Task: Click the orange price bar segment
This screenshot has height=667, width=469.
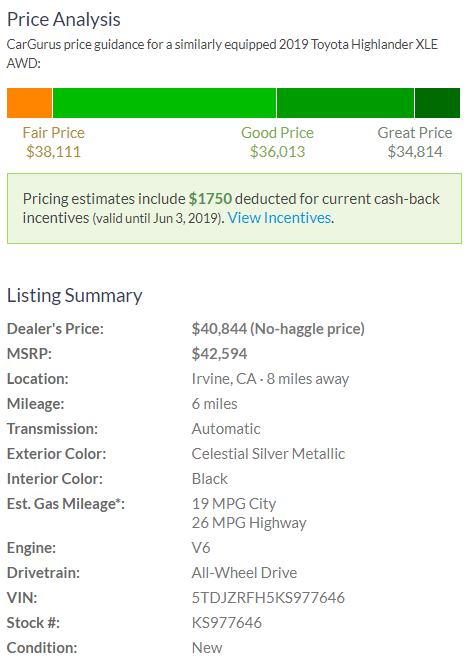Action: point(29,103)
